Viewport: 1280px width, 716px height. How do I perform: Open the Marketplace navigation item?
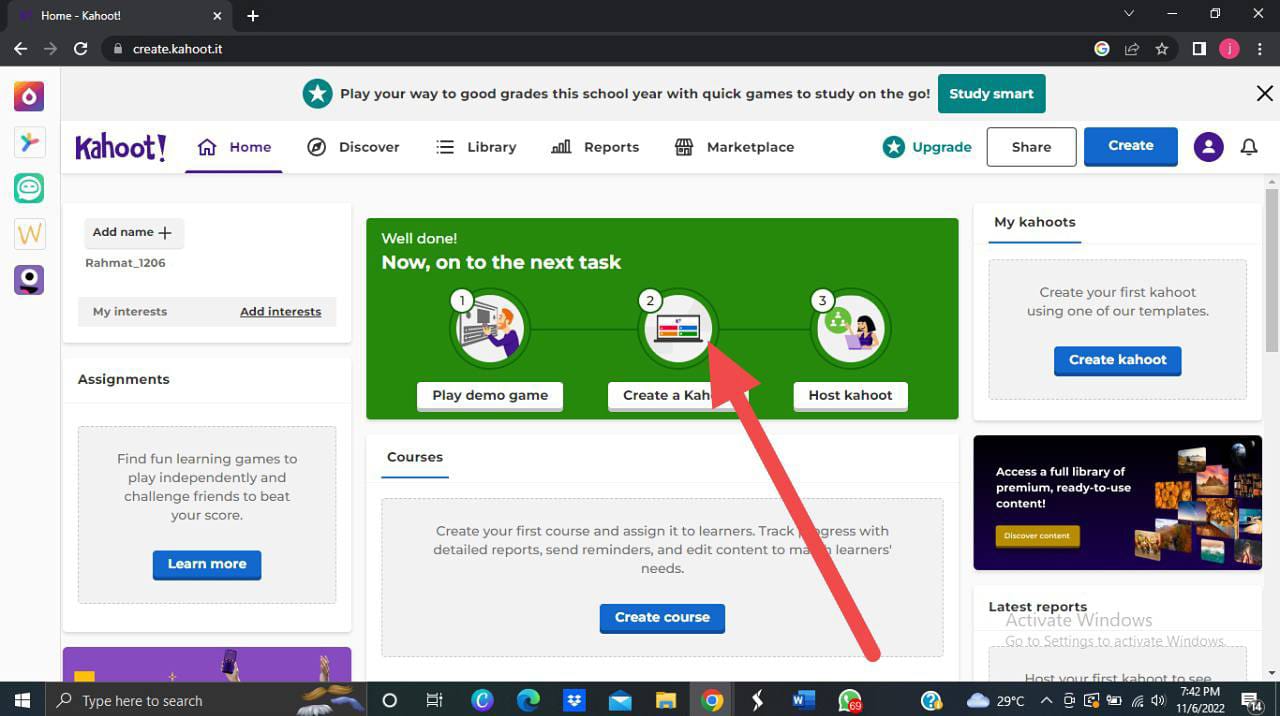pyautogui.click(x=734, y=147)
